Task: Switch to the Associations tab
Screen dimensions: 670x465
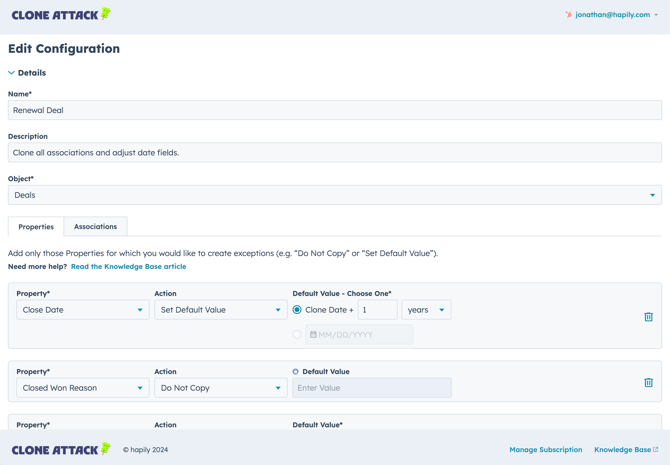Action: [95, 227]
